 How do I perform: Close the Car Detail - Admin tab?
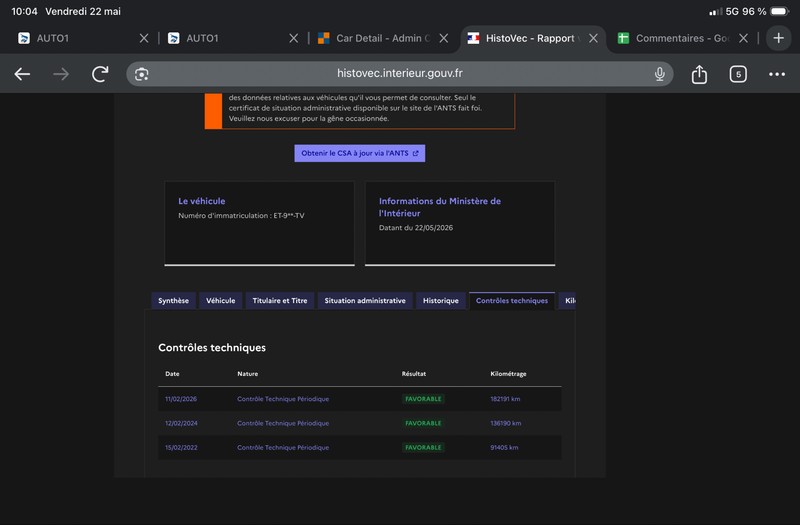443,38
